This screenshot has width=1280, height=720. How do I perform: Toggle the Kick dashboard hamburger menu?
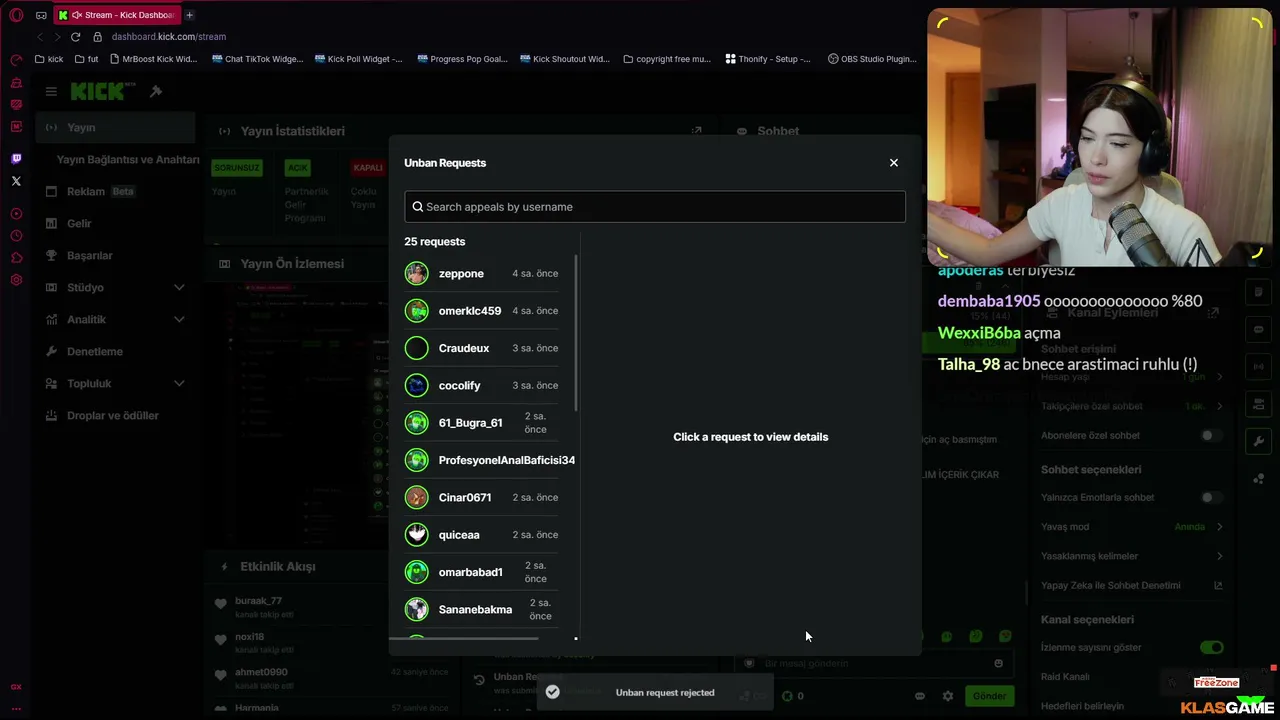(51, 91)
